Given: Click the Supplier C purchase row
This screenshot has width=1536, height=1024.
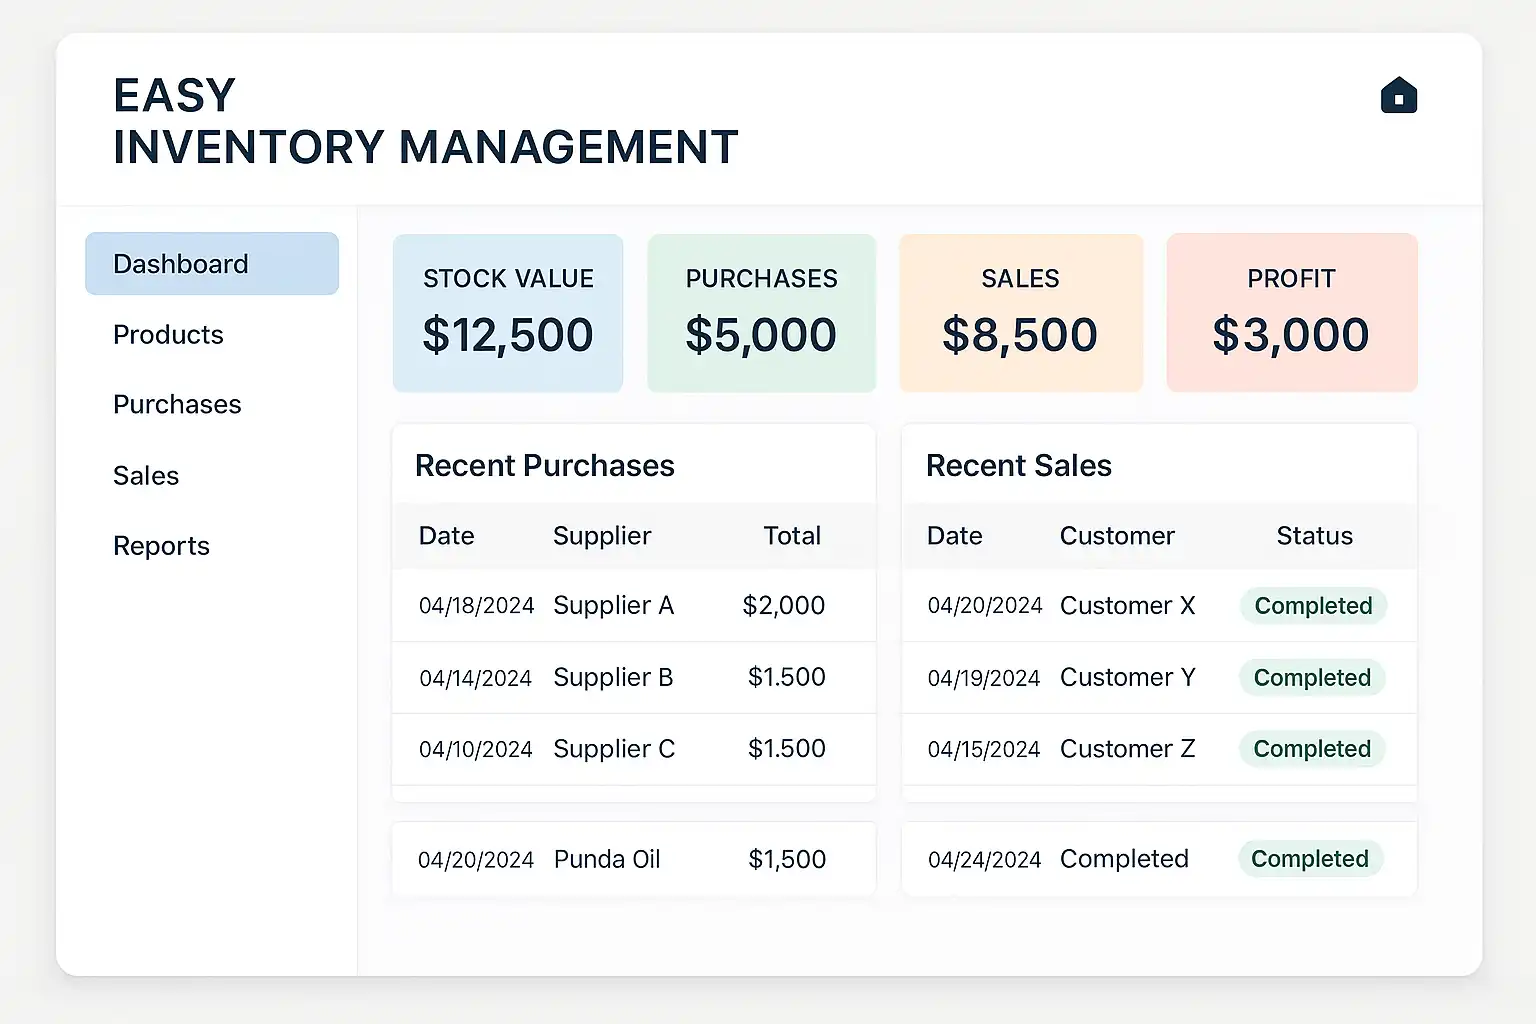Looking at the screenshot, I should [633, 749].
